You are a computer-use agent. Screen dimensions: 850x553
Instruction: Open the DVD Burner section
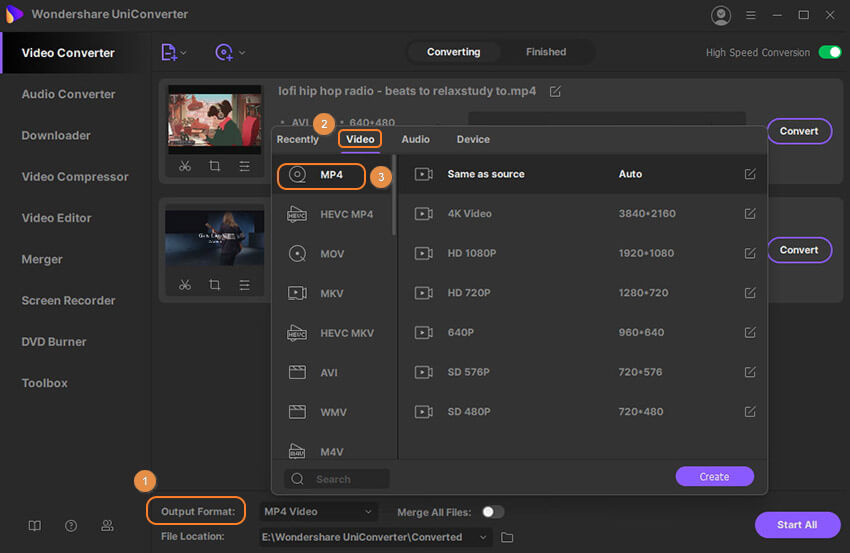(x=54, y=342)
